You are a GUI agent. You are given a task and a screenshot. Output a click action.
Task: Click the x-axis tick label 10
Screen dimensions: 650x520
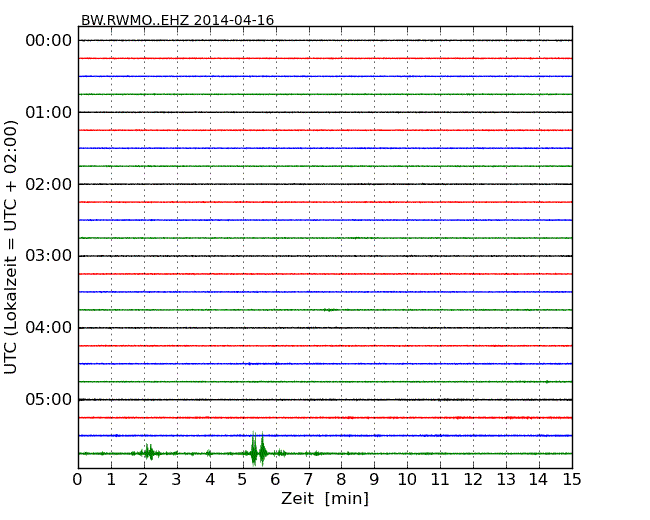407,480
